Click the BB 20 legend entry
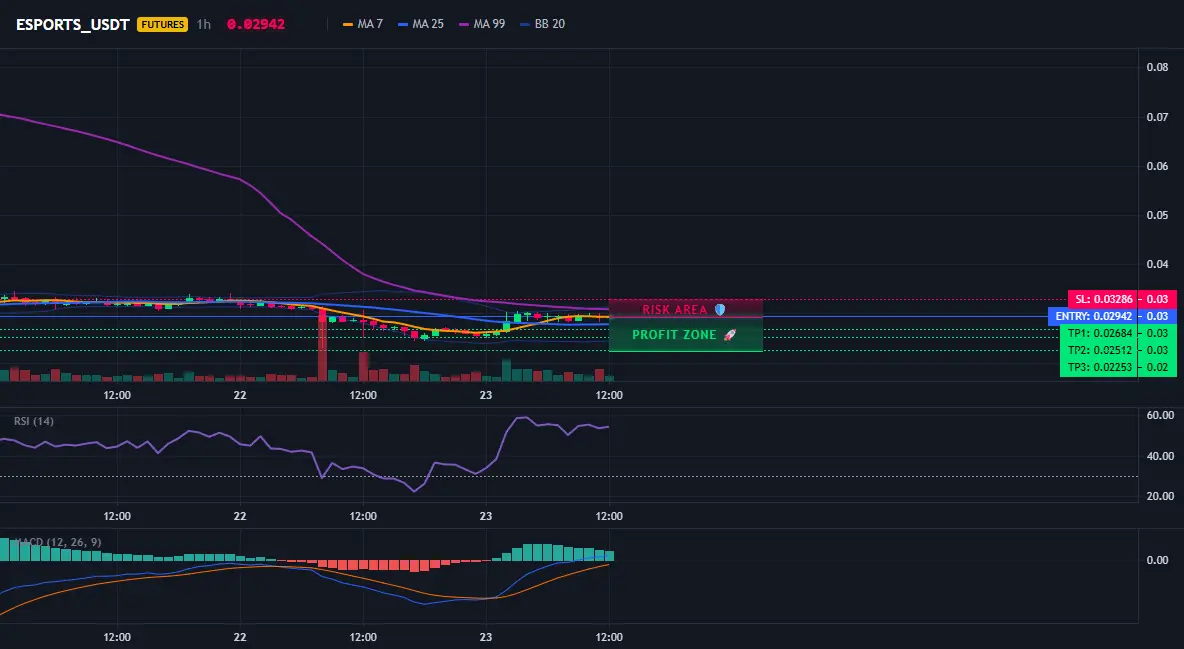 pyautogui.click(x=542, y=24)
